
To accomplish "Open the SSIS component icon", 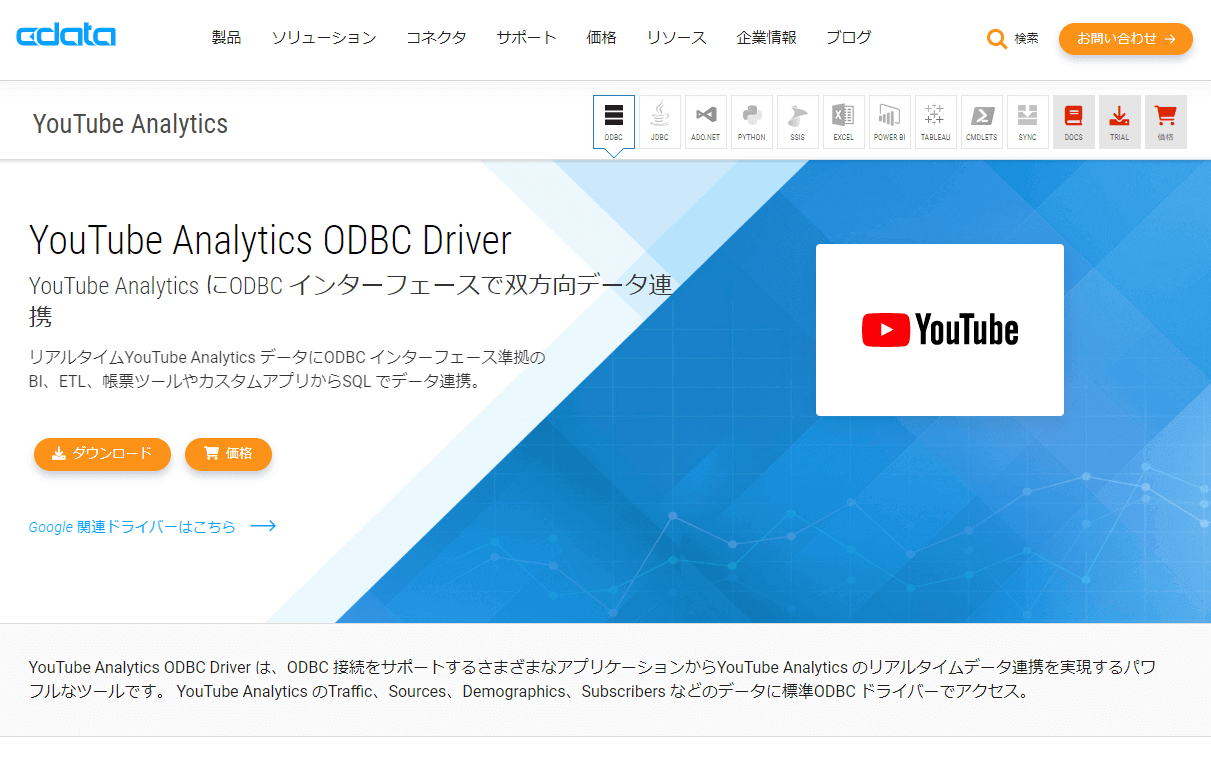I will click(x=797, y=120).
